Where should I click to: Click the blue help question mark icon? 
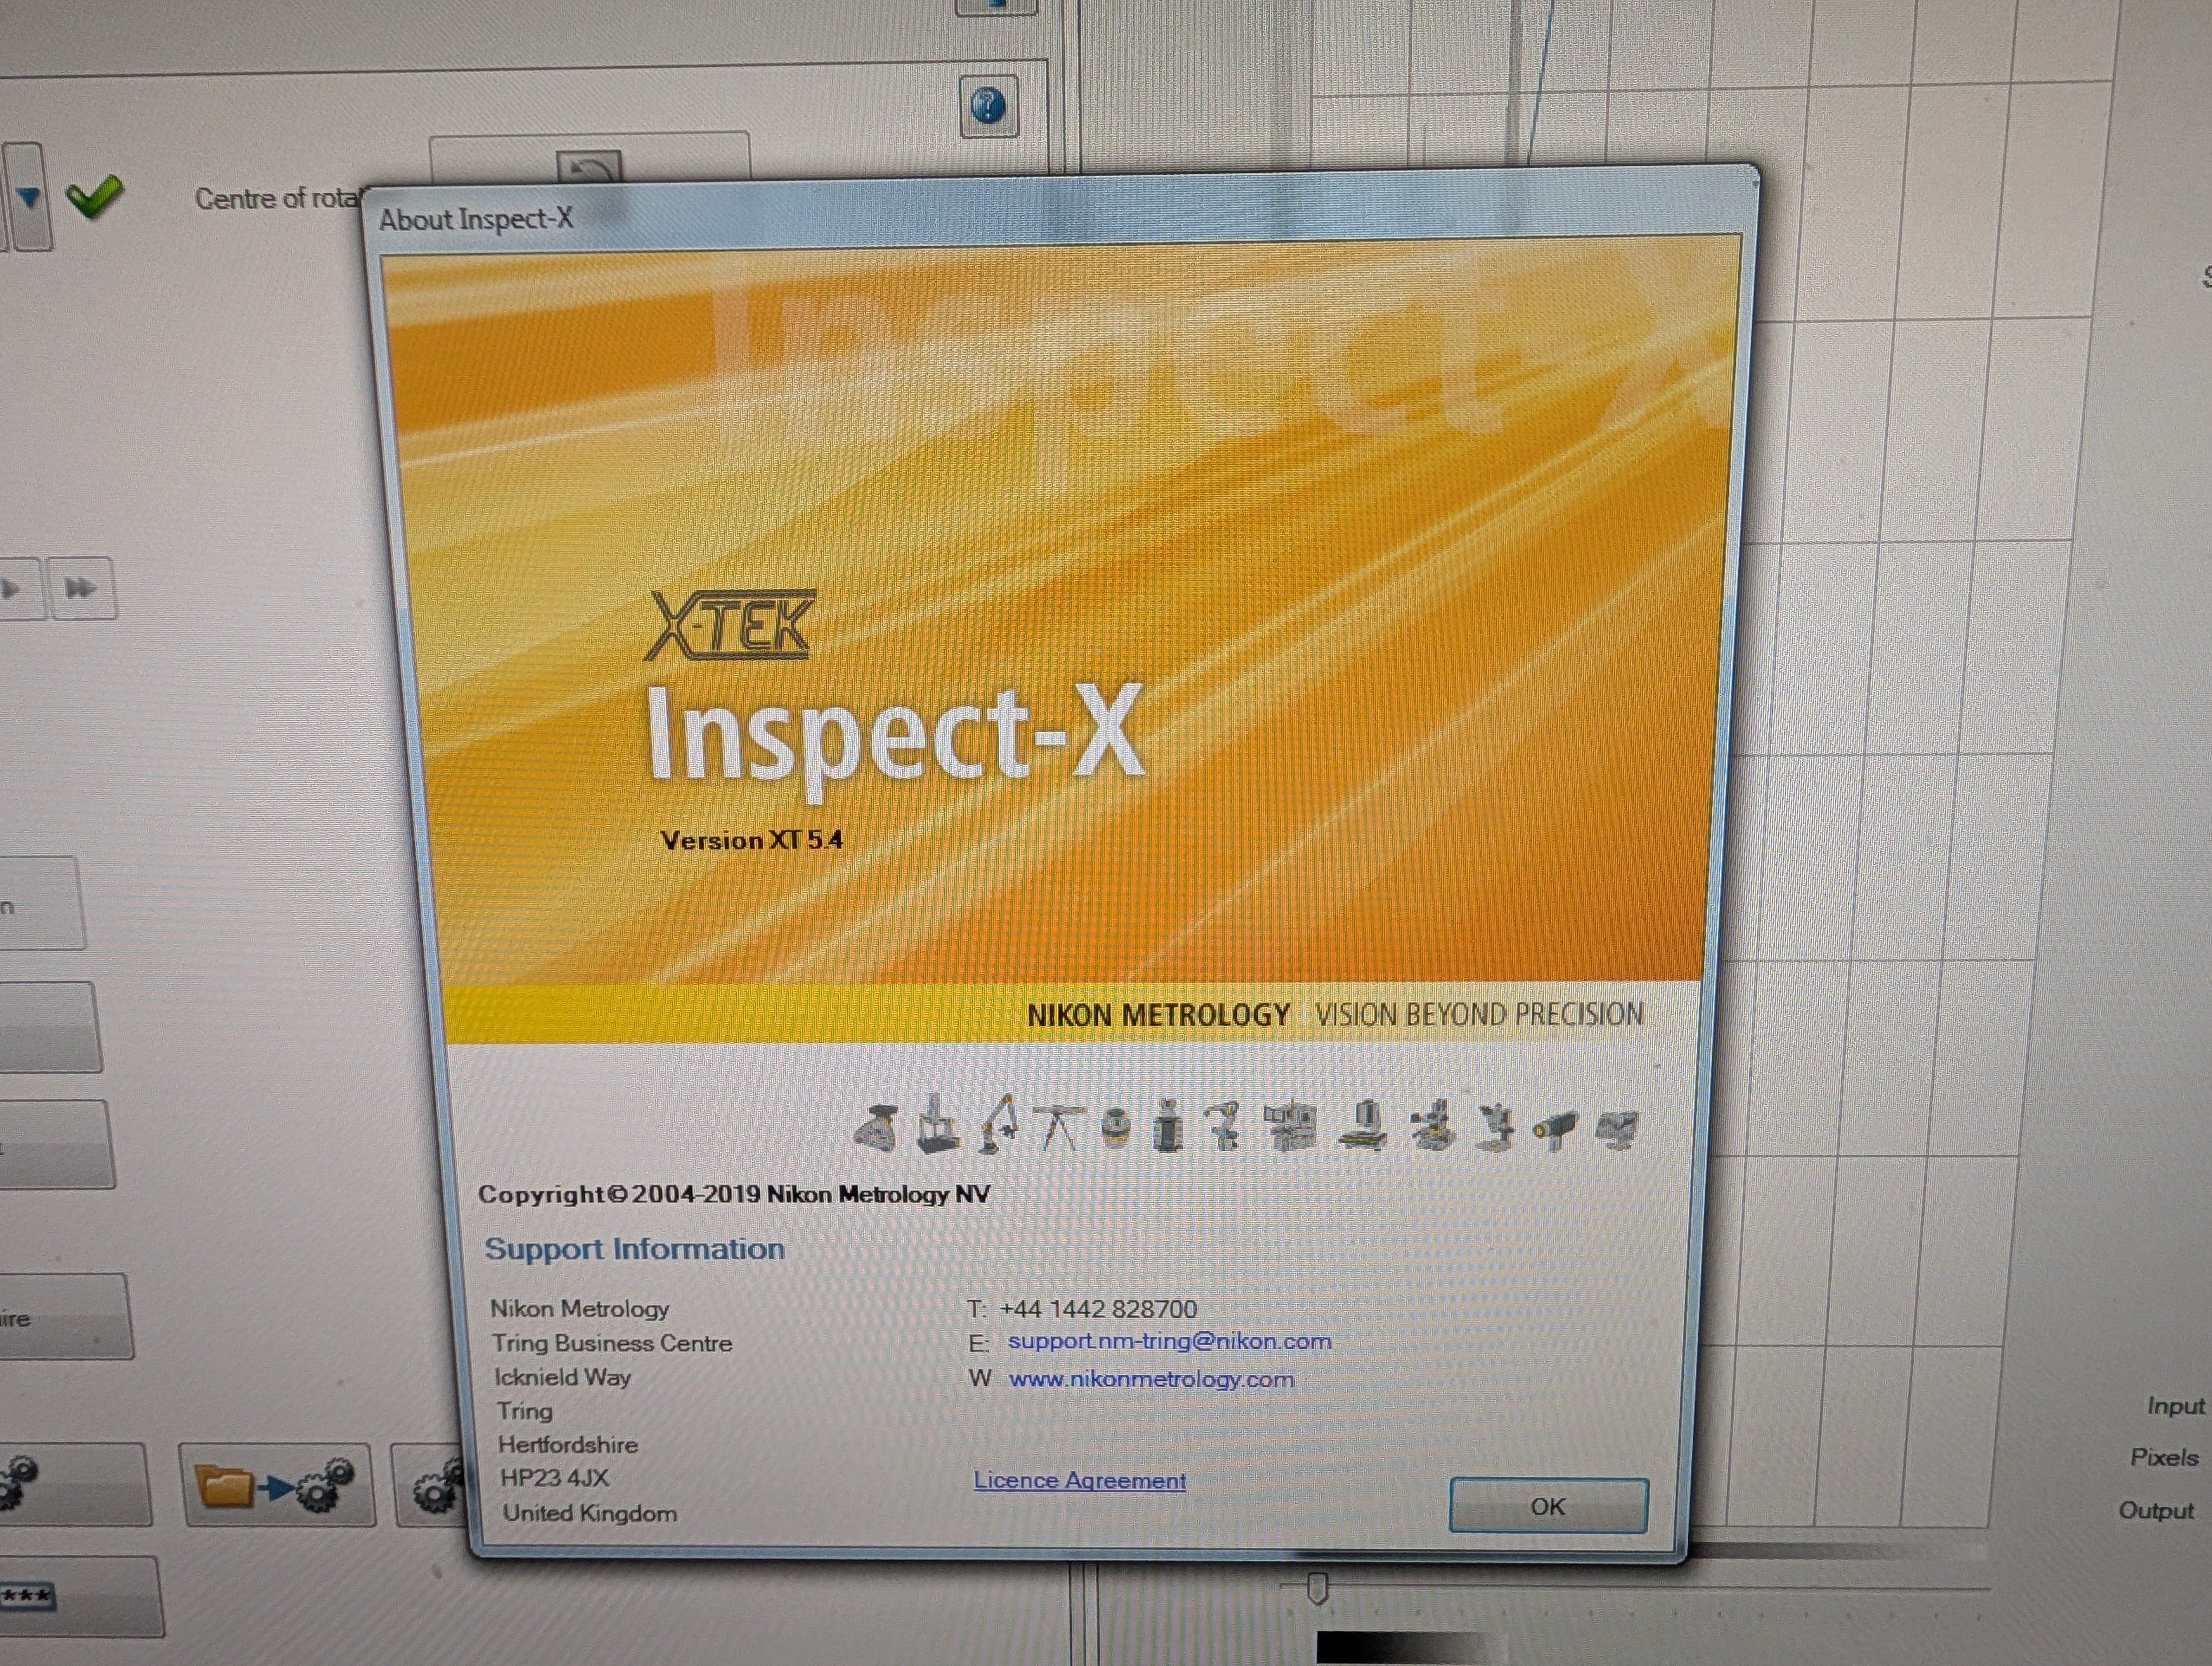click(x=988, y=105)
